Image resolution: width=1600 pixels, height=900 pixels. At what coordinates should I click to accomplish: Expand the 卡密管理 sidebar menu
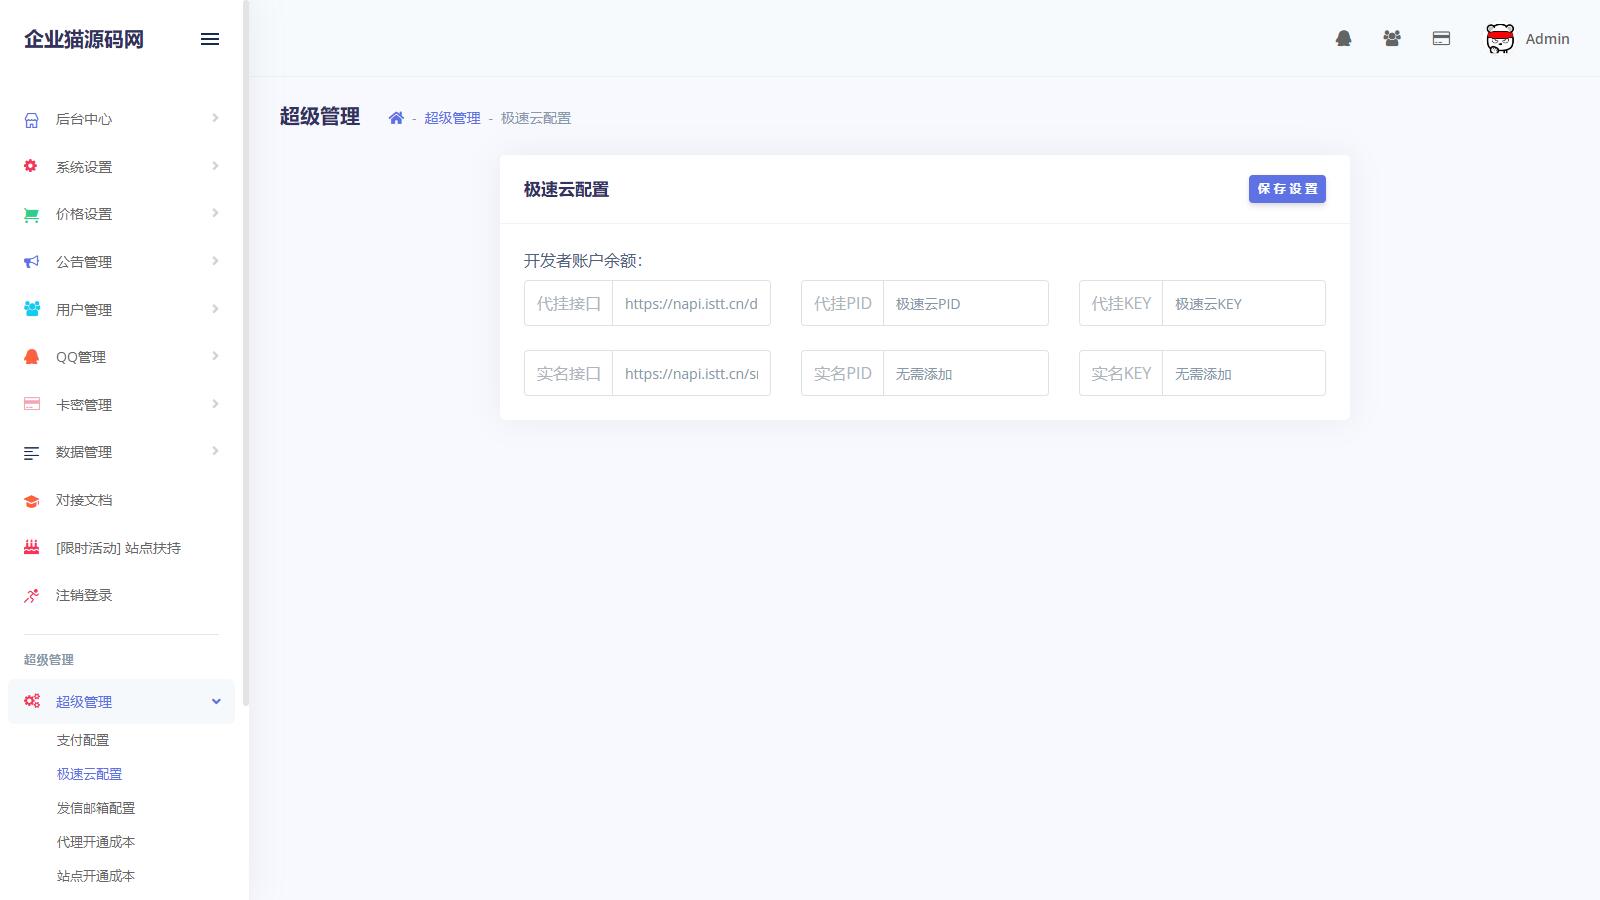pyautogui.click(x=120, y=405)
